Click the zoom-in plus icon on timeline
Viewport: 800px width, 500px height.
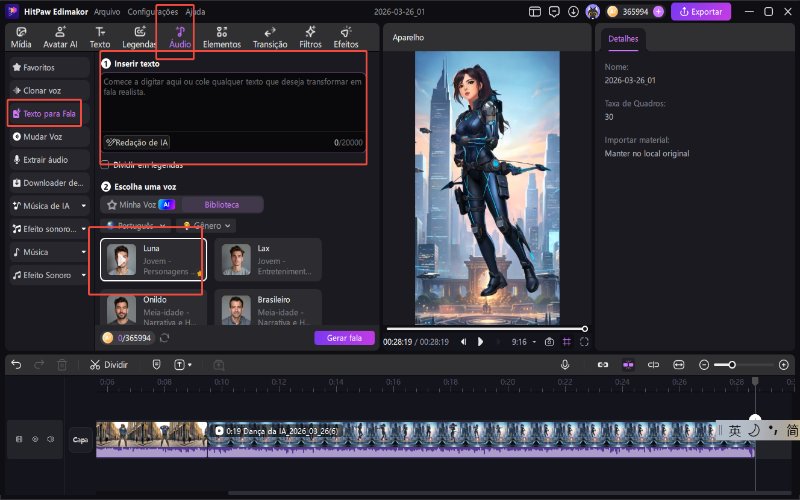[x=783, y=365]
